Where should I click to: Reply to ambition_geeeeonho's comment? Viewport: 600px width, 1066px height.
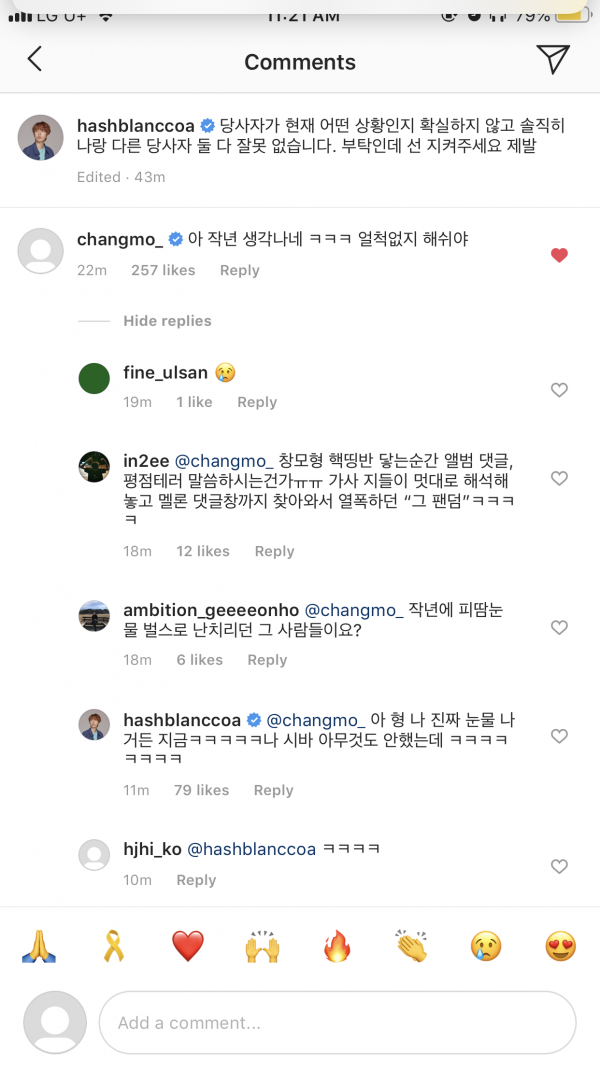[x=267, y=660]
